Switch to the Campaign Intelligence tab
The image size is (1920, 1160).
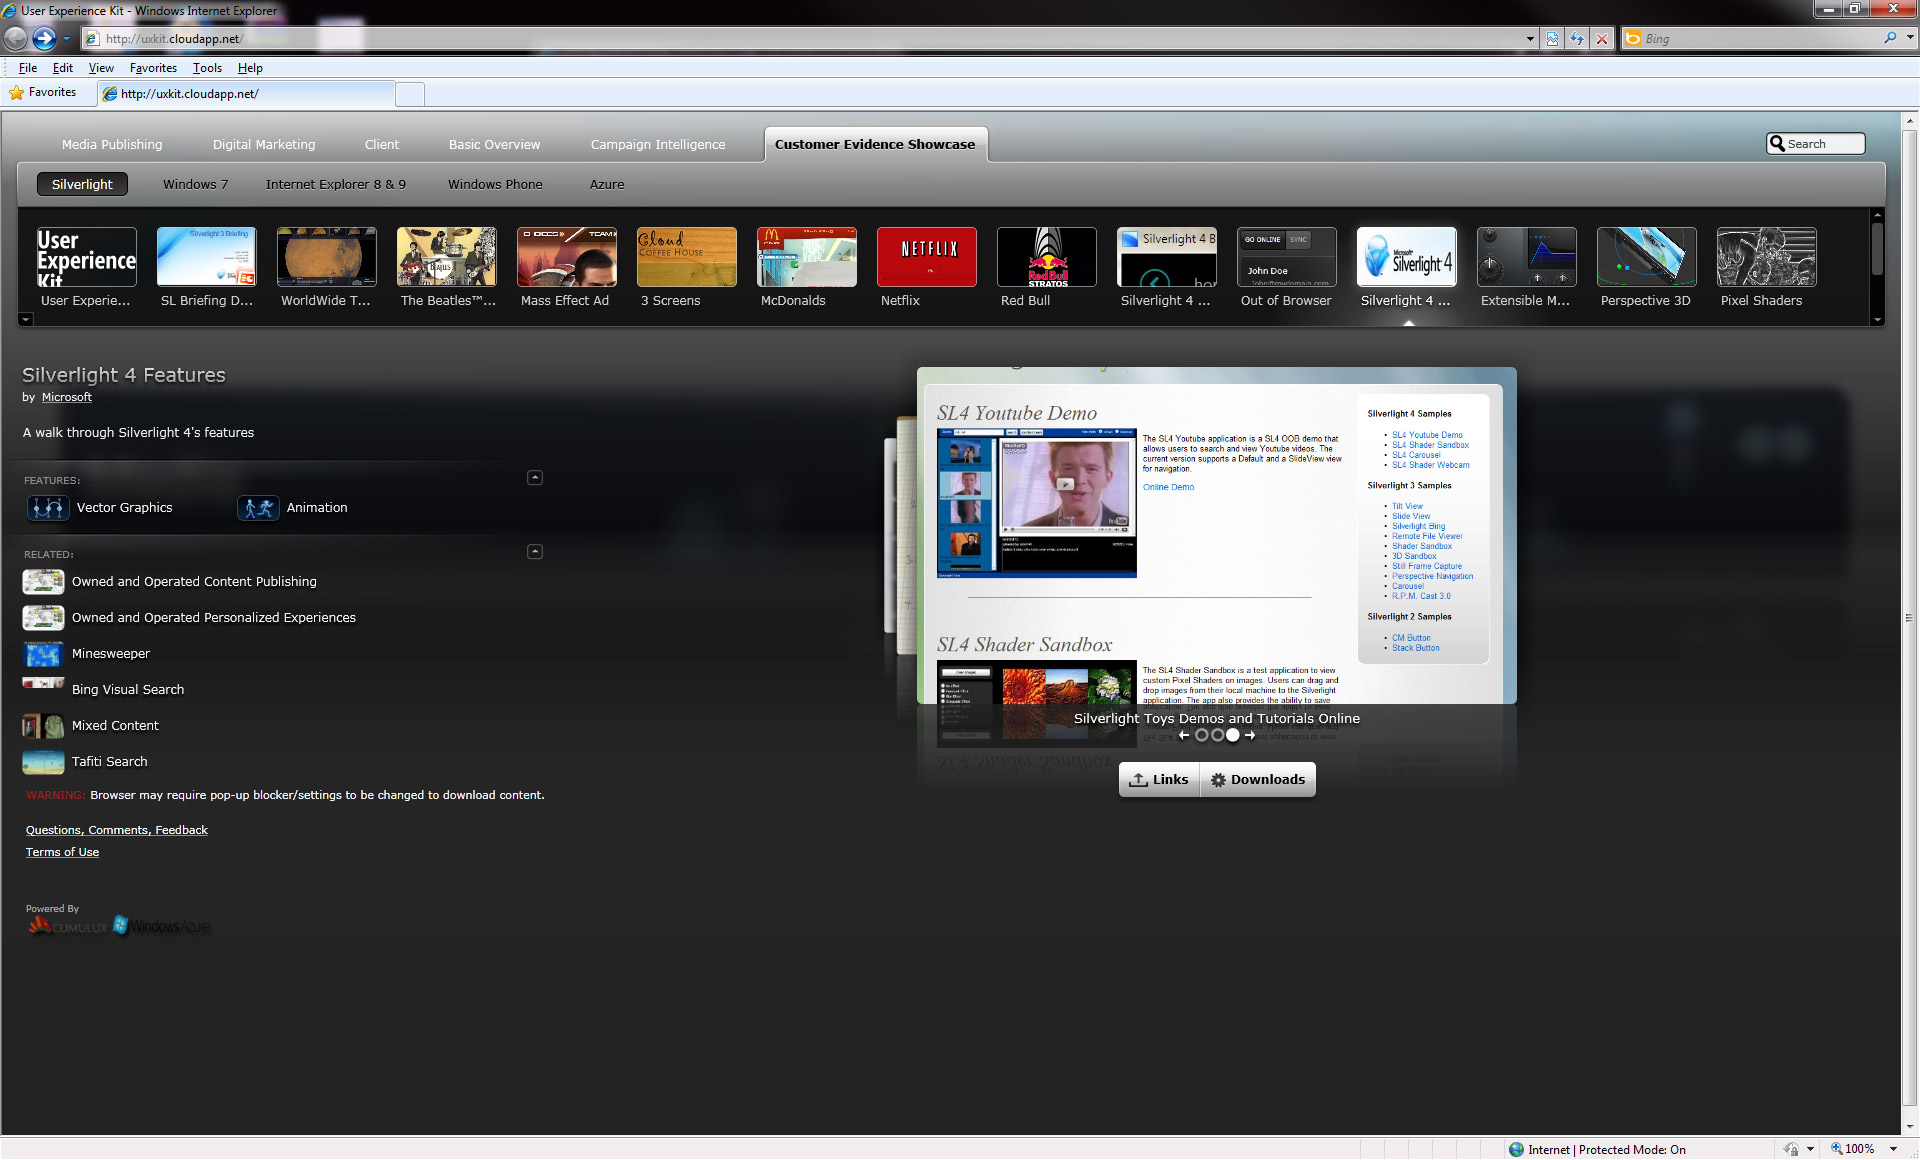[658, 144]
